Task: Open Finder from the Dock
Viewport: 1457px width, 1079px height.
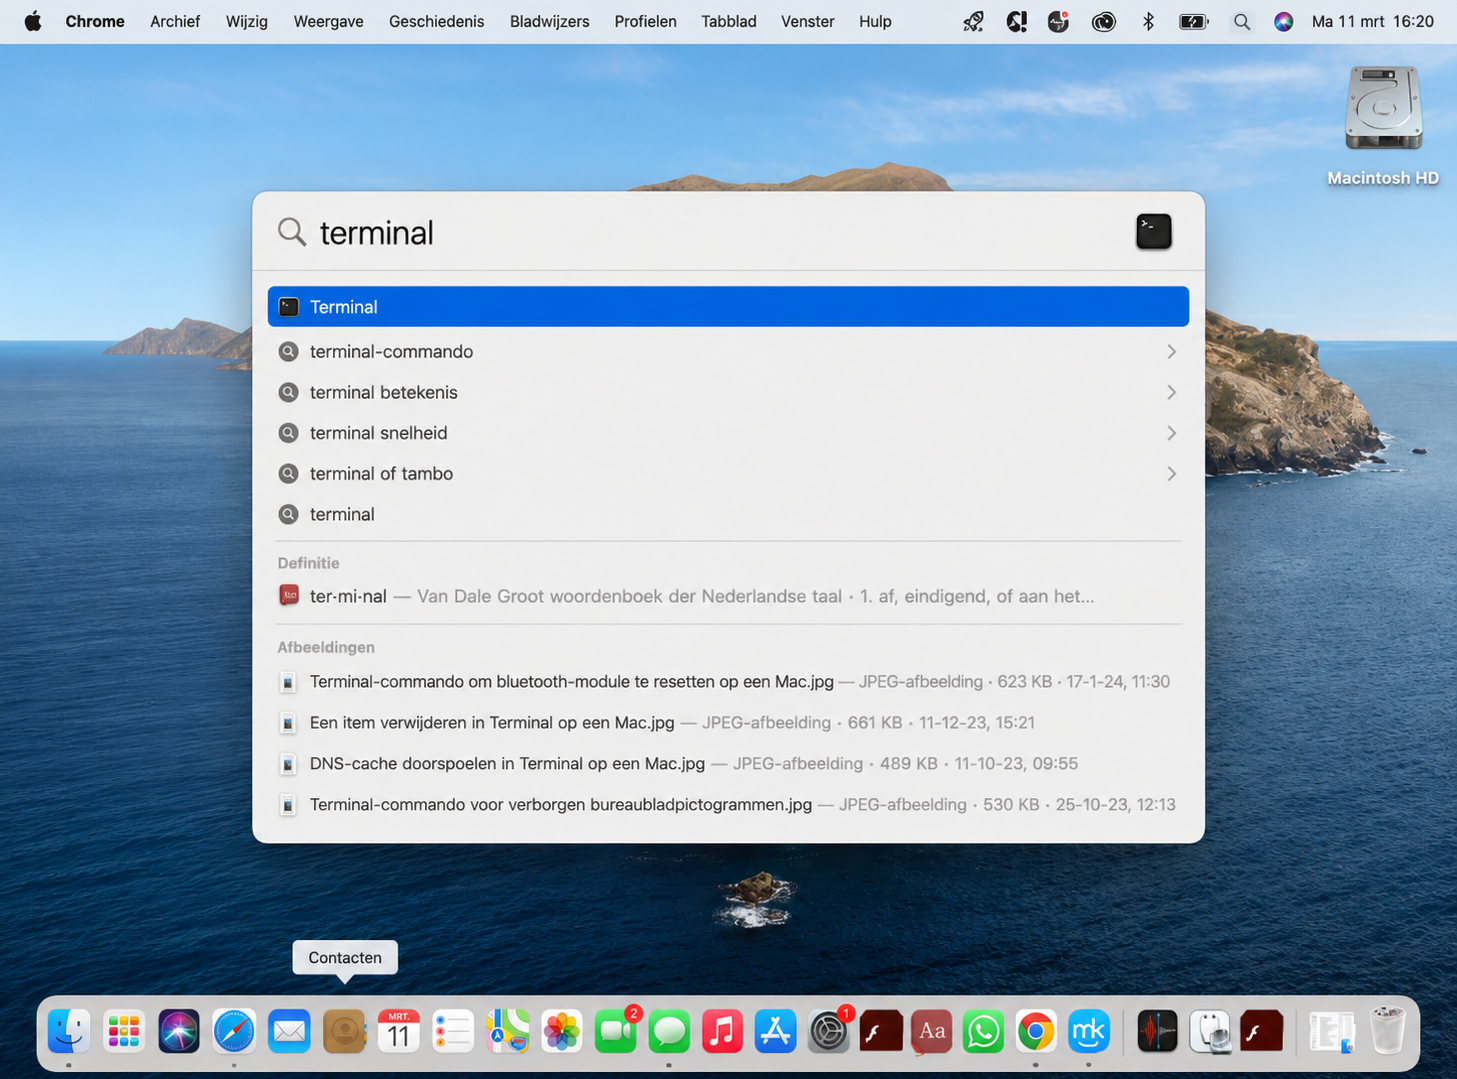Action: (69, 1031)
